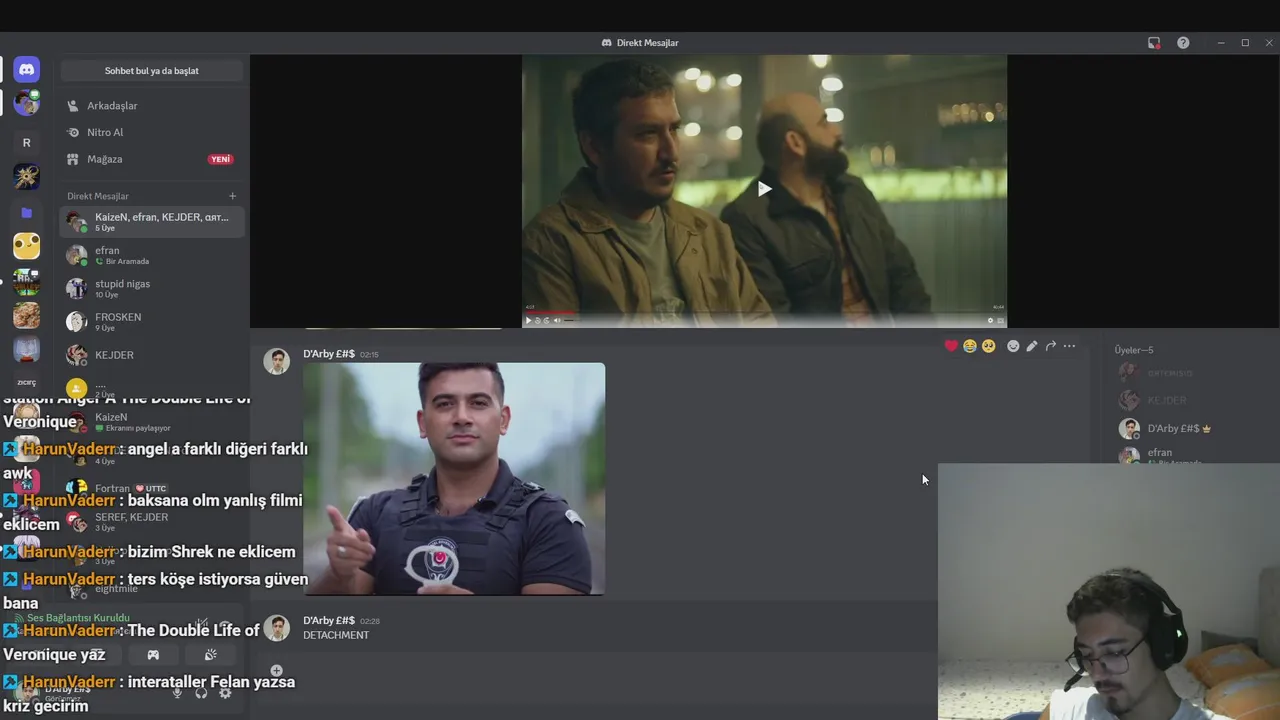1280x720 pixels.
Task: Click the plus to create a new DM
Action: [233, 196]
